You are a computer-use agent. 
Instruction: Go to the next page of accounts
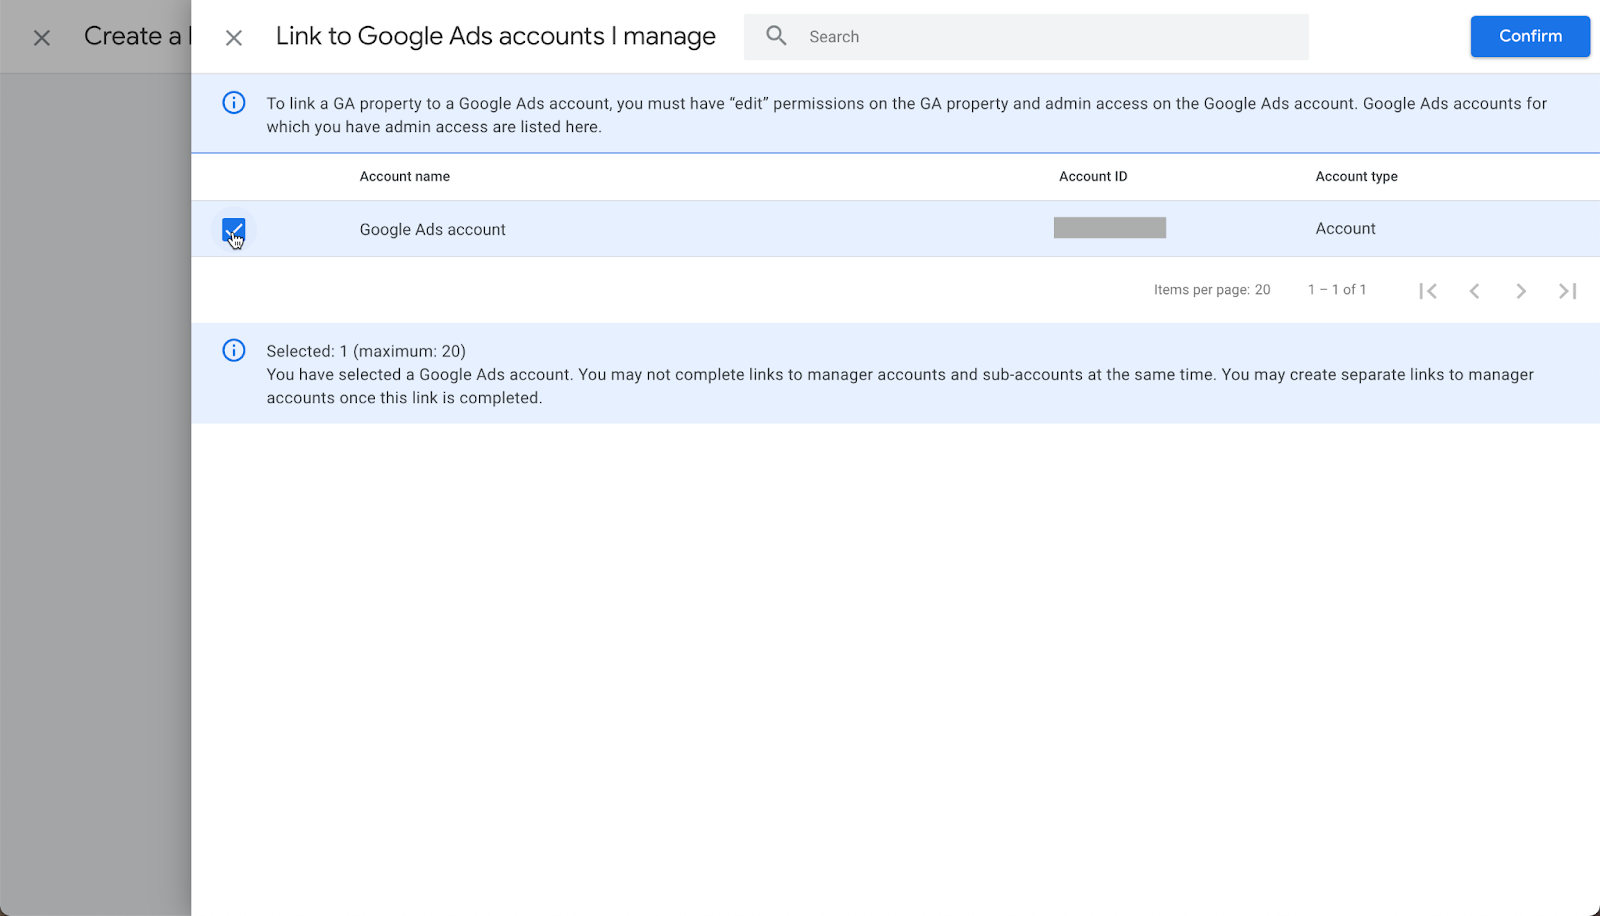click(1521, 291)
